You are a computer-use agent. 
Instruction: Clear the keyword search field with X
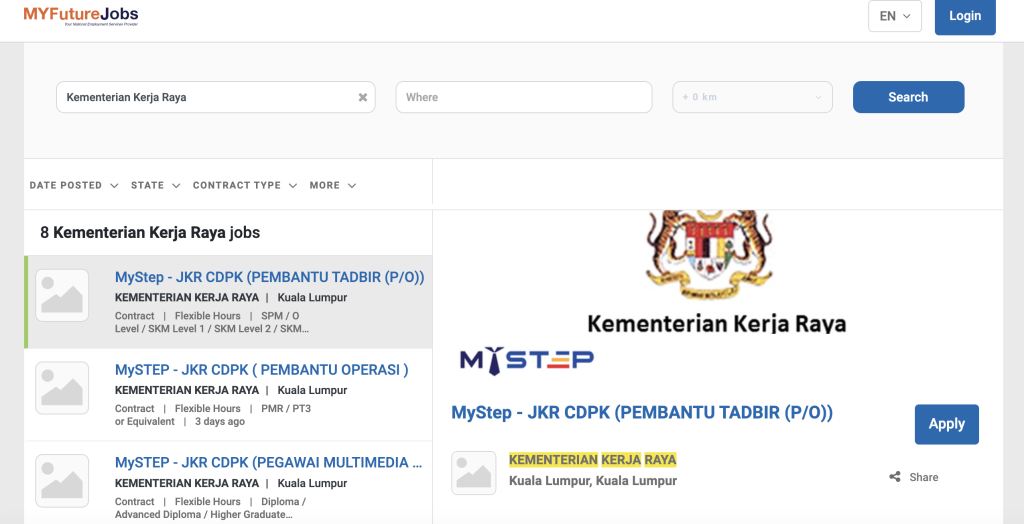(363, 98)
